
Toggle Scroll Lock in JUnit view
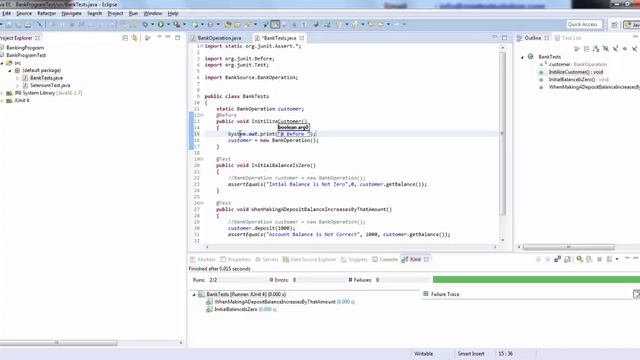567,259
